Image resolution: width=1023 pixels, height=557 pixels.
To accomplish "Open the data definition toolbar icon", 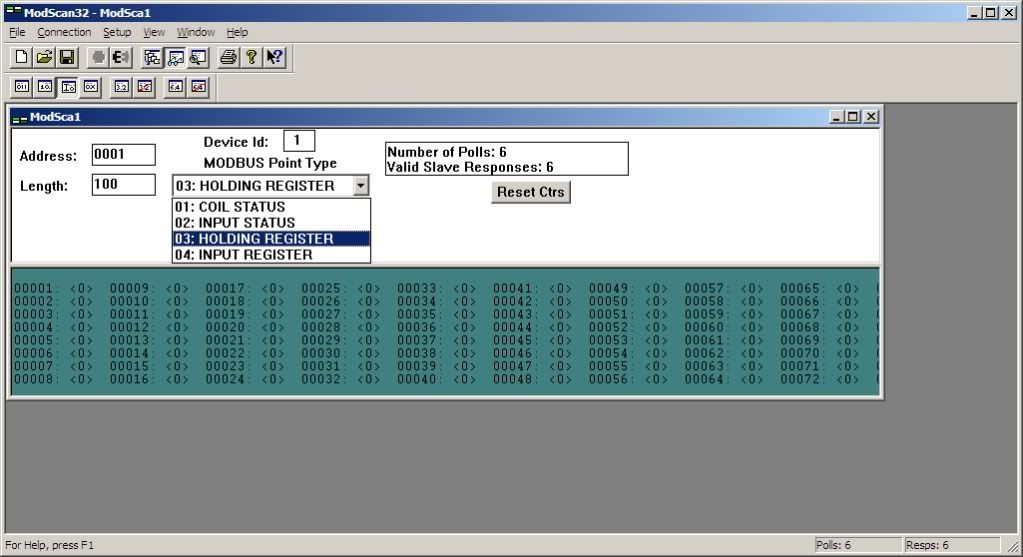I will point(153,57).
